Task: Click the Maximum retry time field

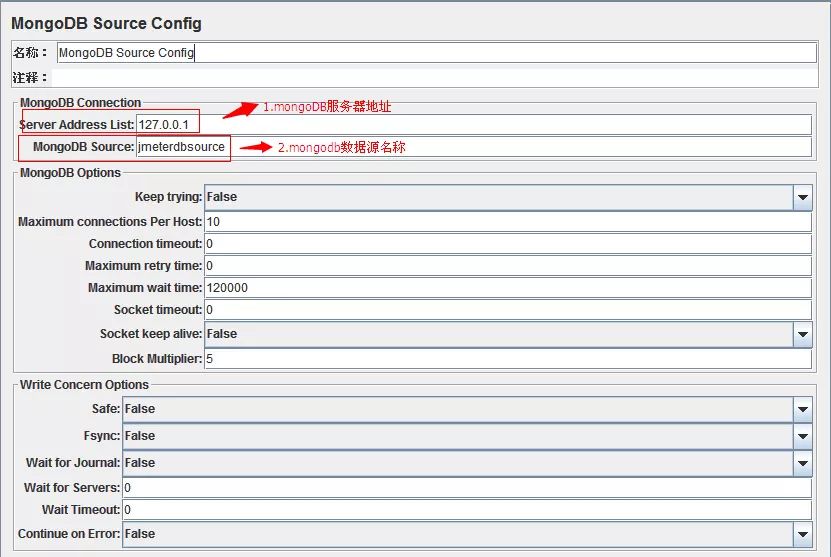Action: [x=508, y=266]
